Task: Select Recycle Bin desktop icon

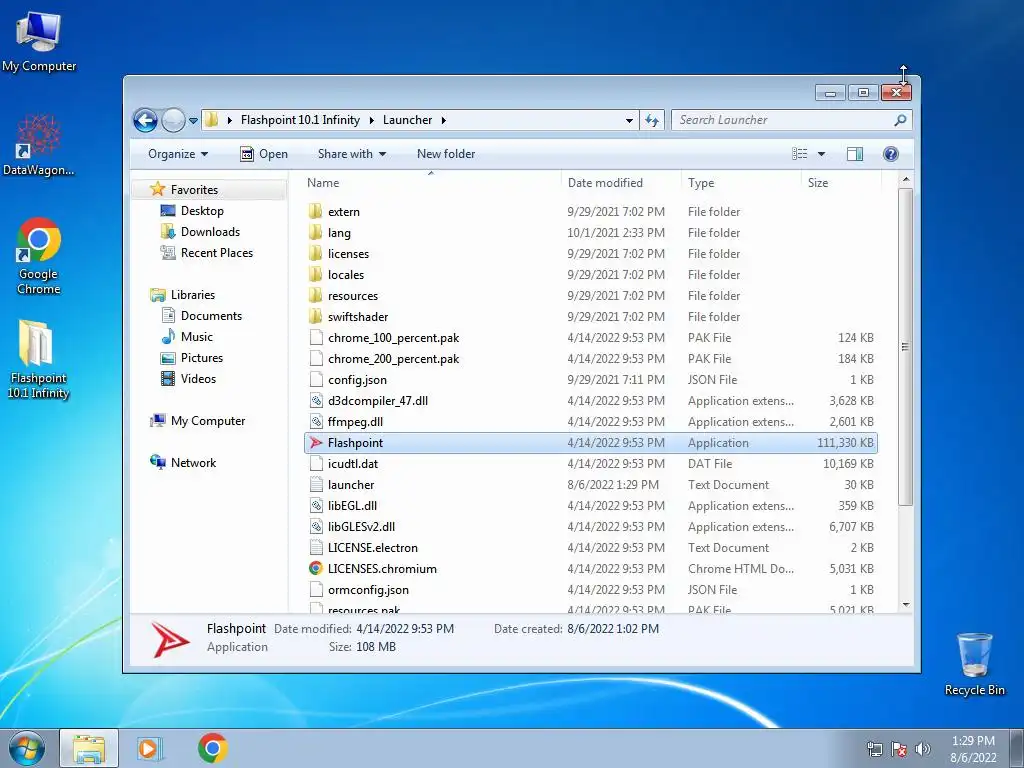Action: click(x=974, y=664)
